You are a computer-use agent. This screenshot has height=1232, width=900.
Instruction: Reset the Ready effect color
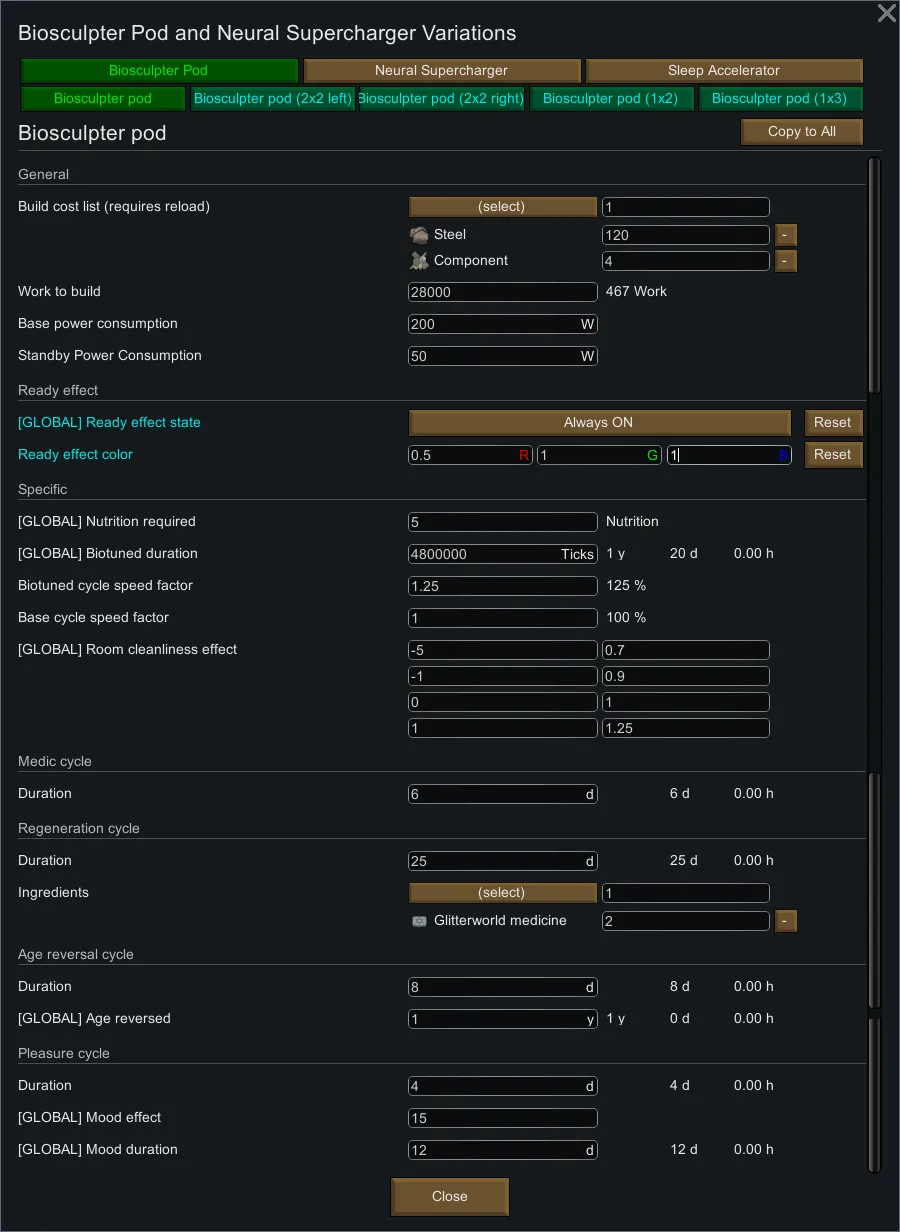coord(833,455)
